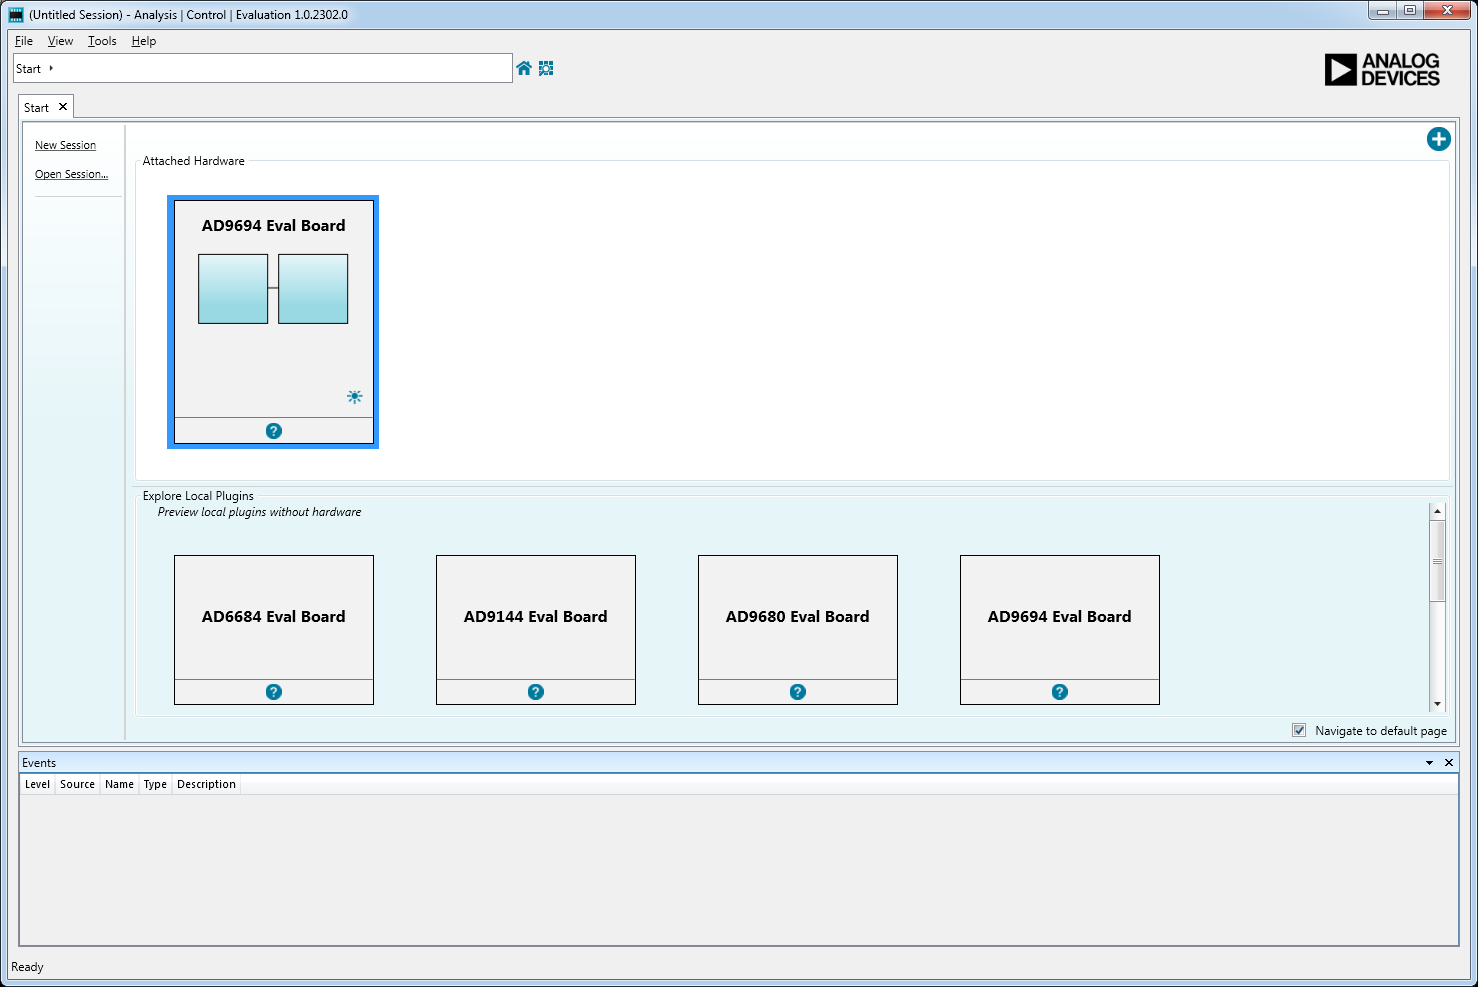Expand the Start breadcrumb arrow

[x=51, y=68]
